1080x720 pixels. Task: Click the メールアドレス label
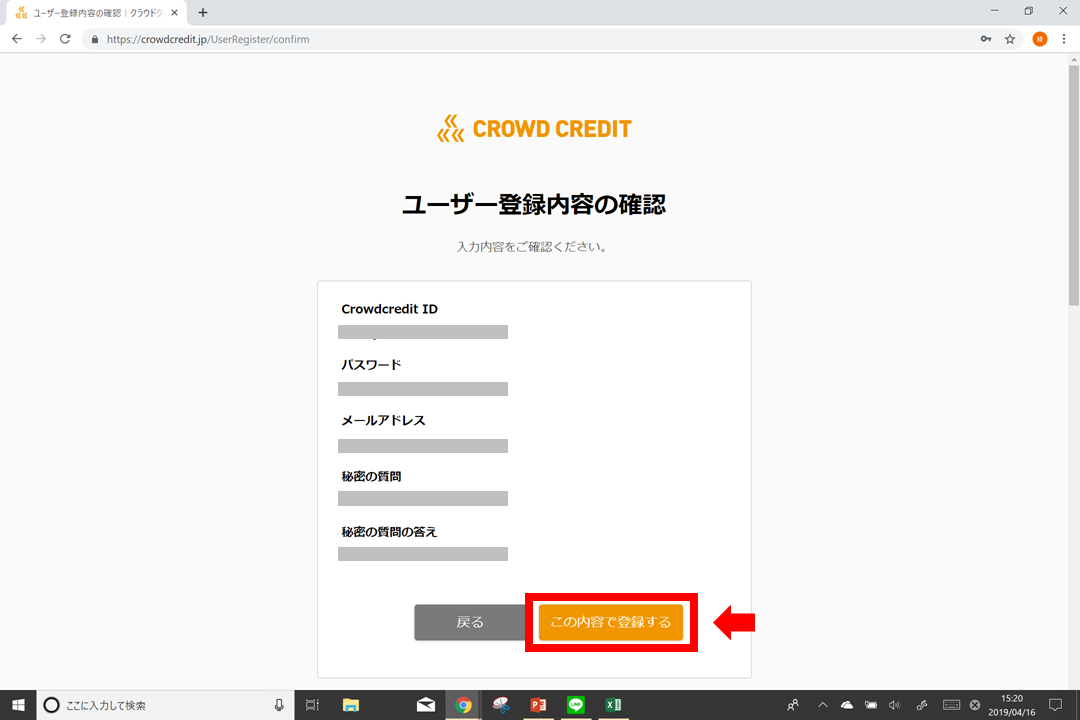point(383,420)
